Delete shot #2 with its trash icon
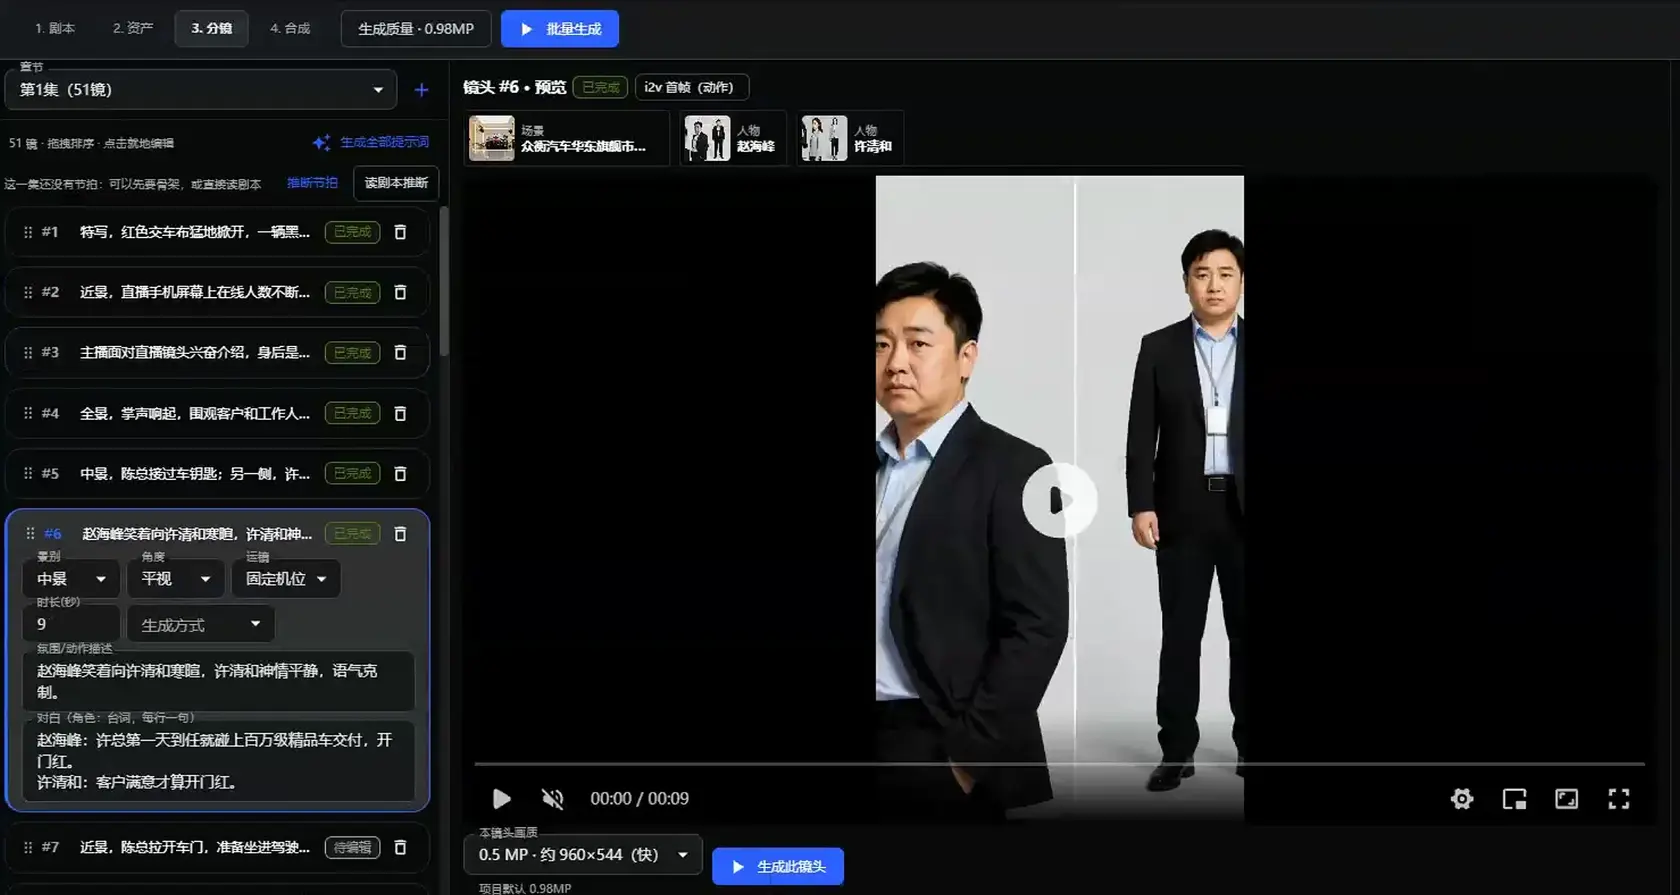This screenshot has width=1680, height=895. [x=400, y=292]
